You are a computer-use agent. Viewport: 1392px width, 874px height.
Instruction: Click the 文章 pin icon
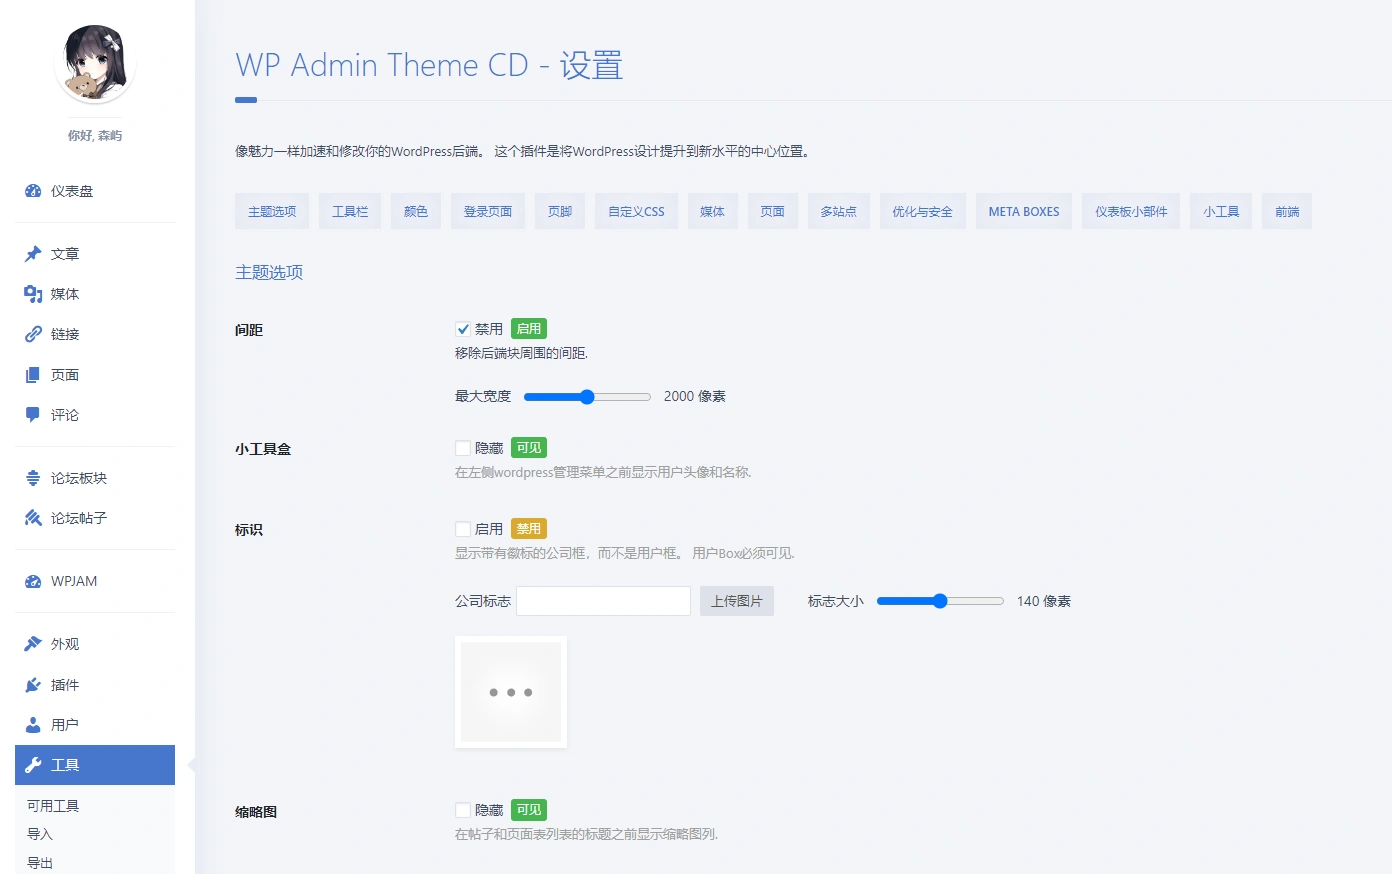[x=33, y=254]
